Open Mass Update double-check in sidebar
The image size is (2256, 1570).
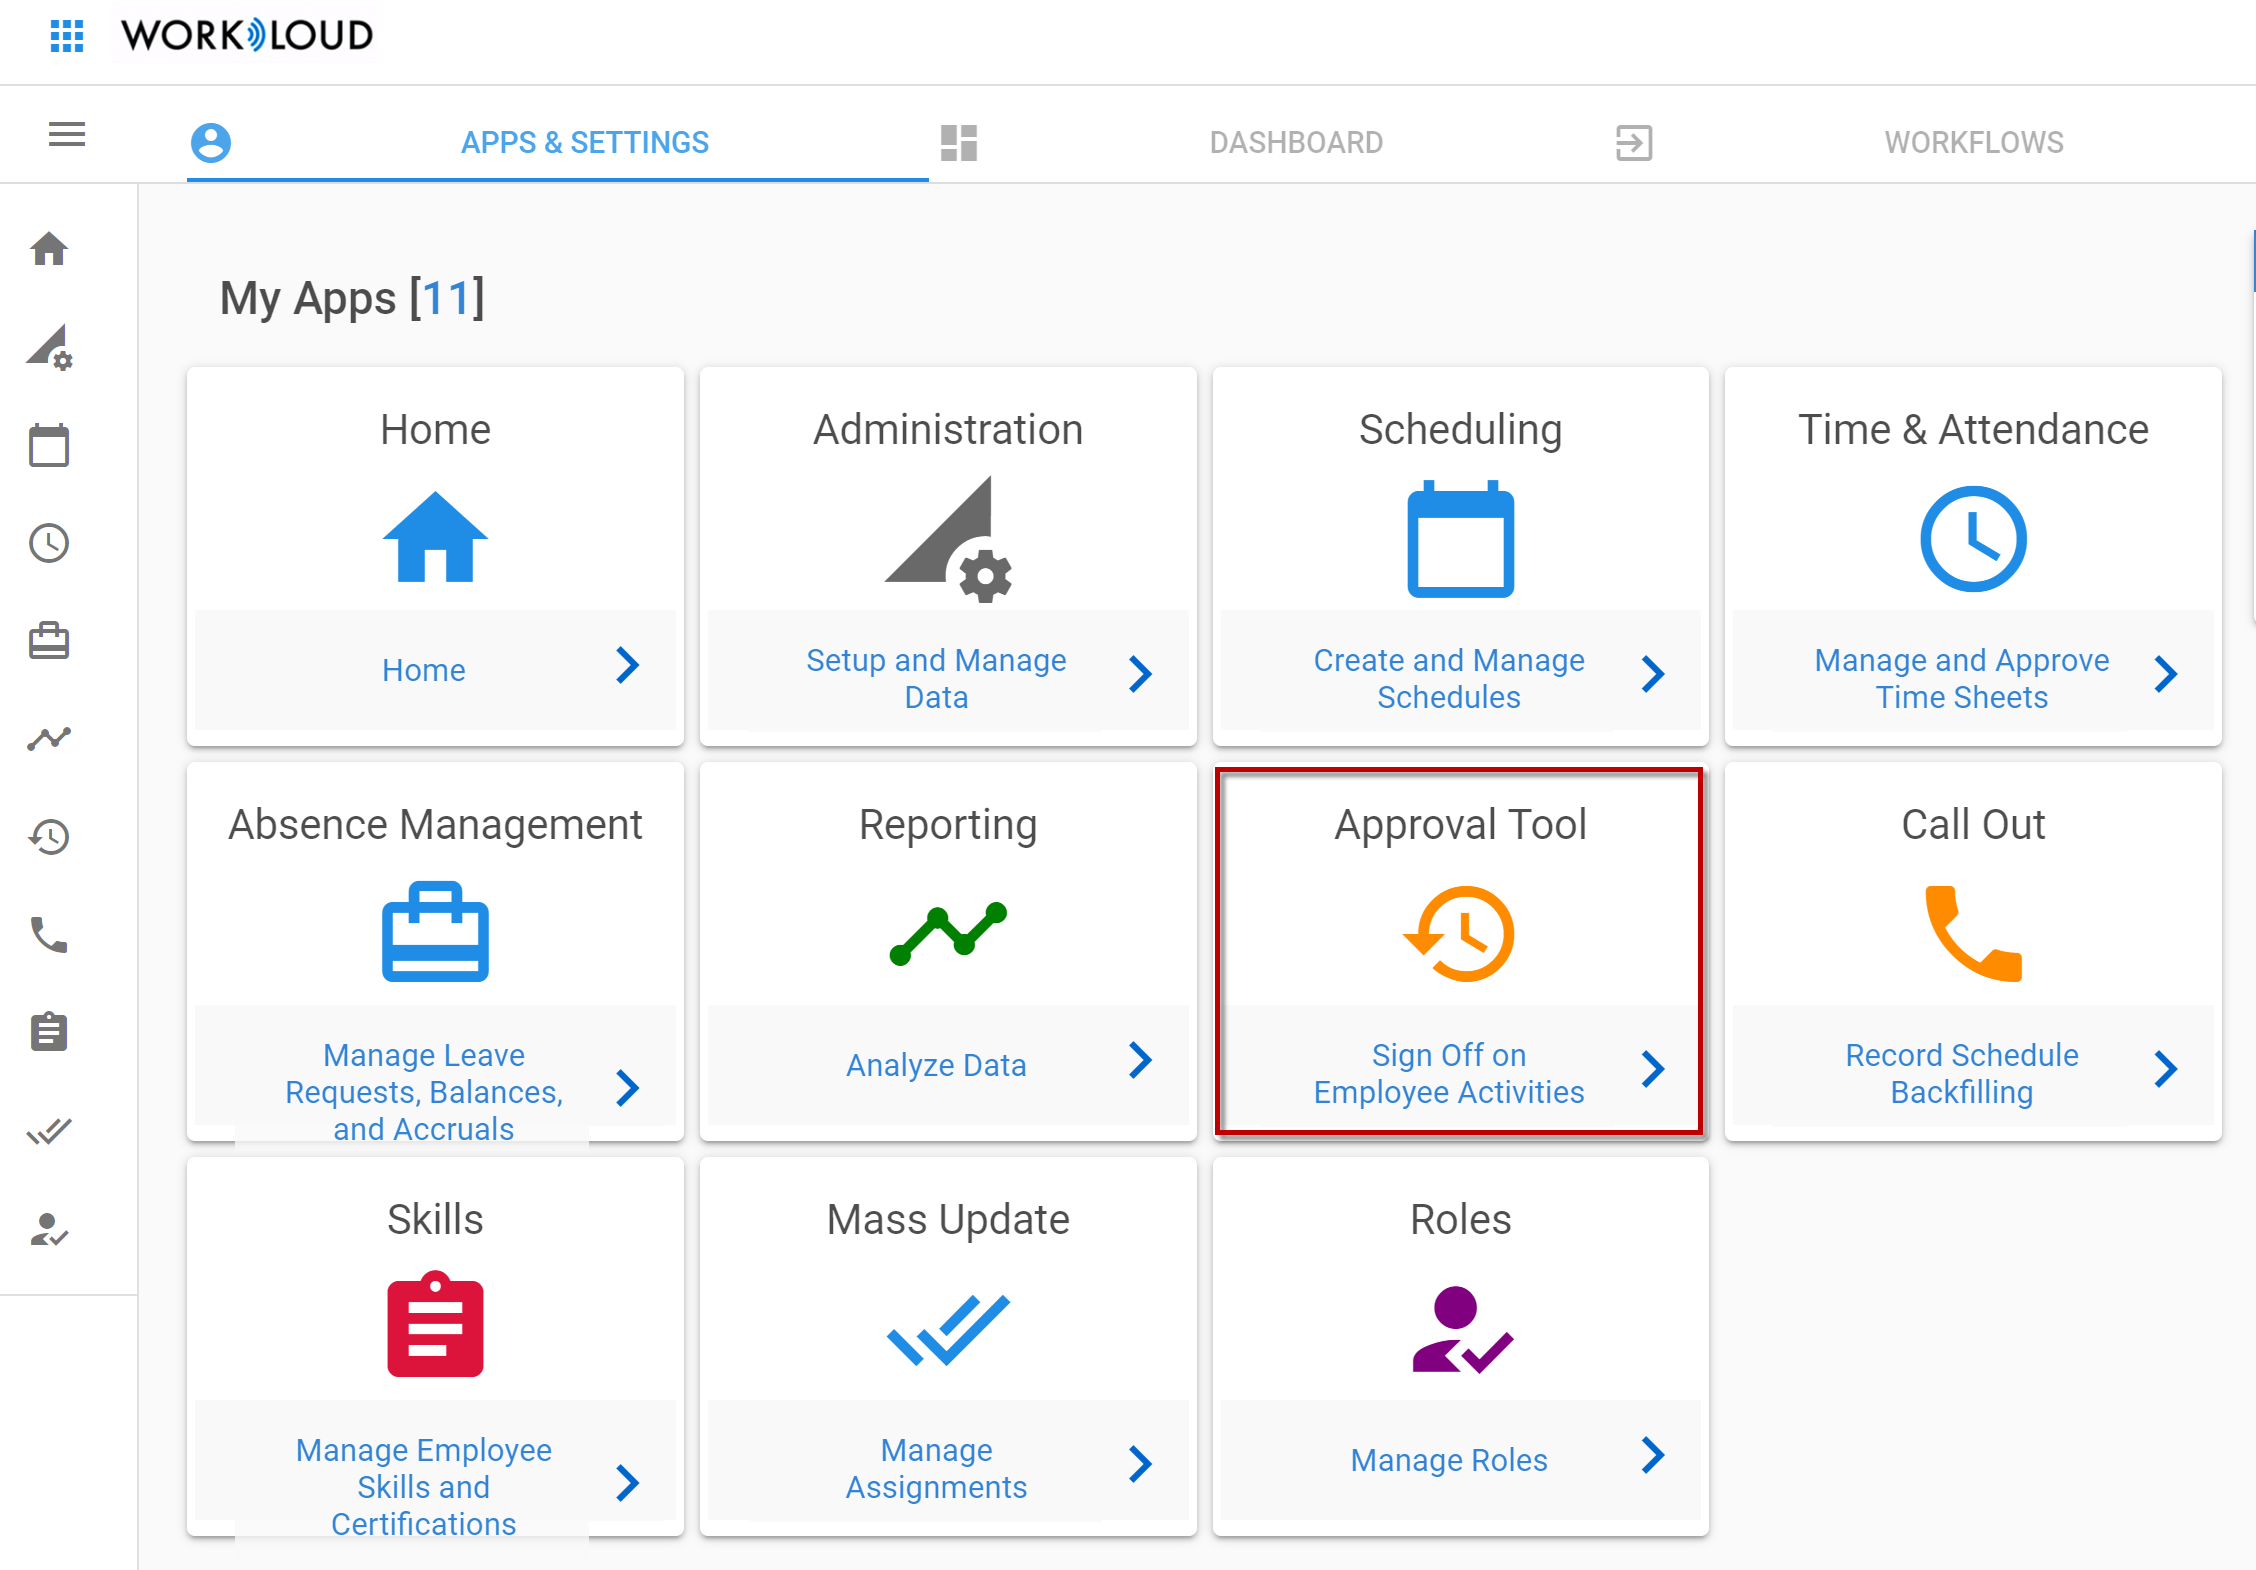pos(49,1131)
